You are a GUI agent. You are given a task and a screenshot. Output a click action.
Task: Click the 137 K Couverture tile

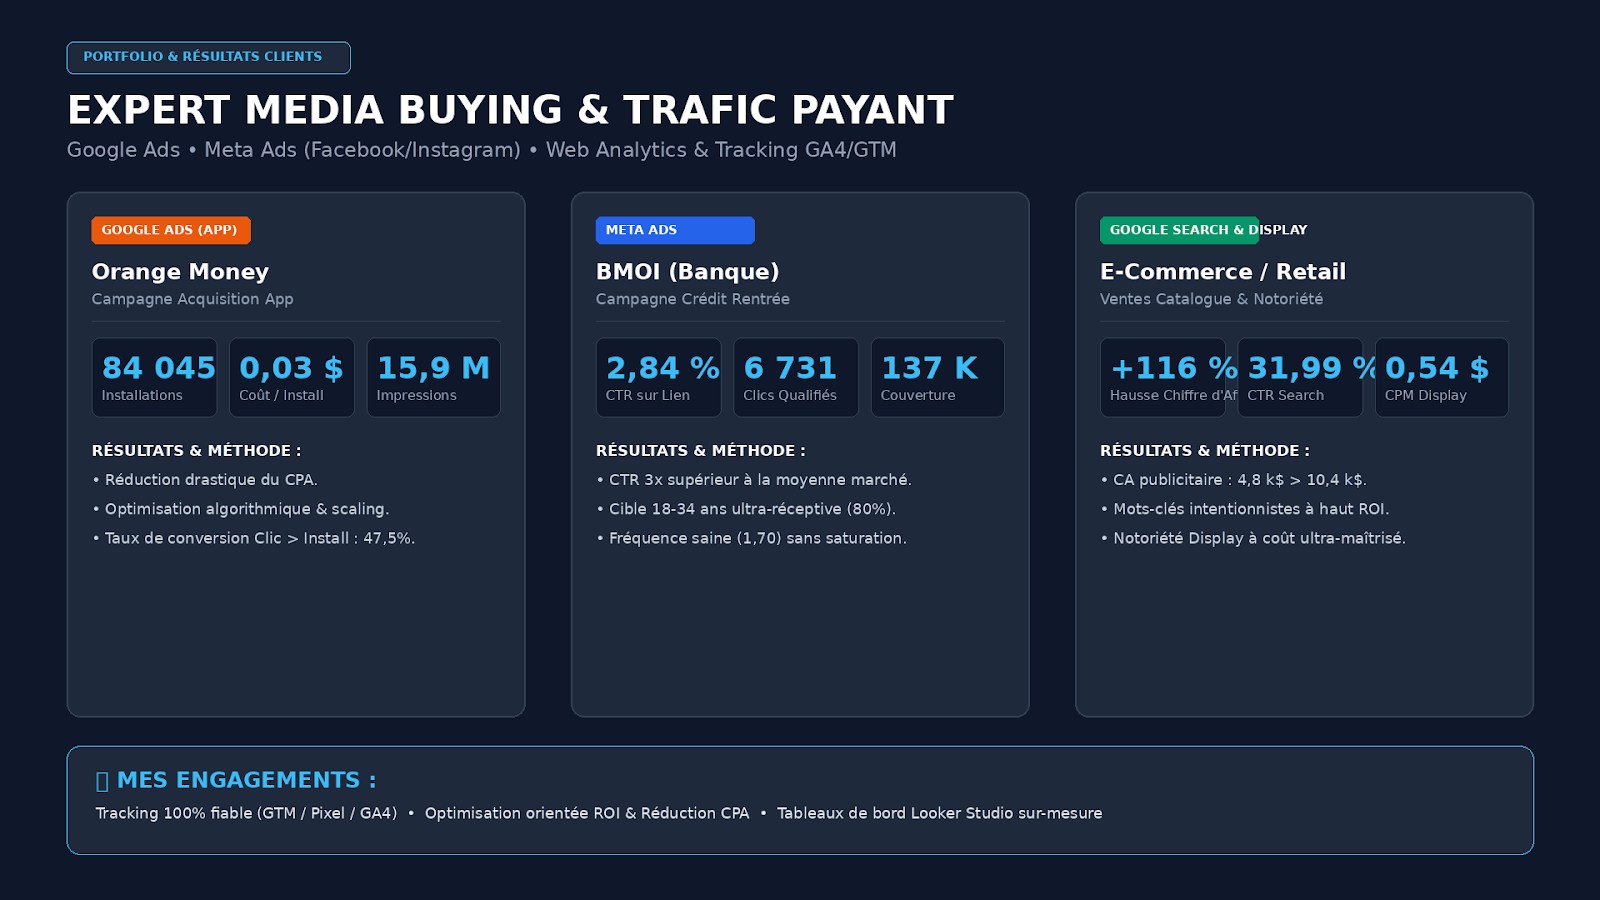pyautogui.click(x=938, y=377)
